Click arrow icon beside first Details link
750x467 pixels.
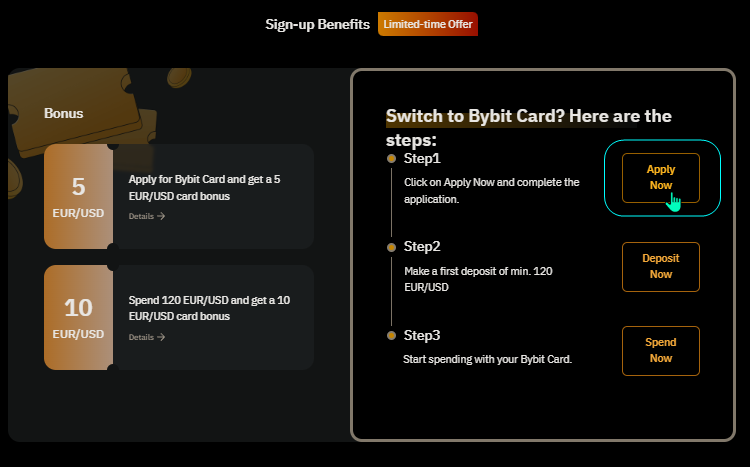tap(161, 216)
